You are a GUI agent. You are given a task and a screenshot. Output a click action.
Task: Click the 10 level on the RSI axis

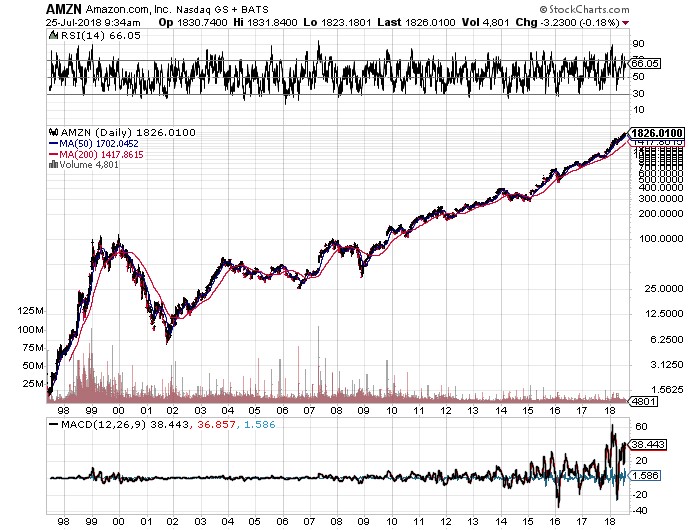tap(638, 109)
